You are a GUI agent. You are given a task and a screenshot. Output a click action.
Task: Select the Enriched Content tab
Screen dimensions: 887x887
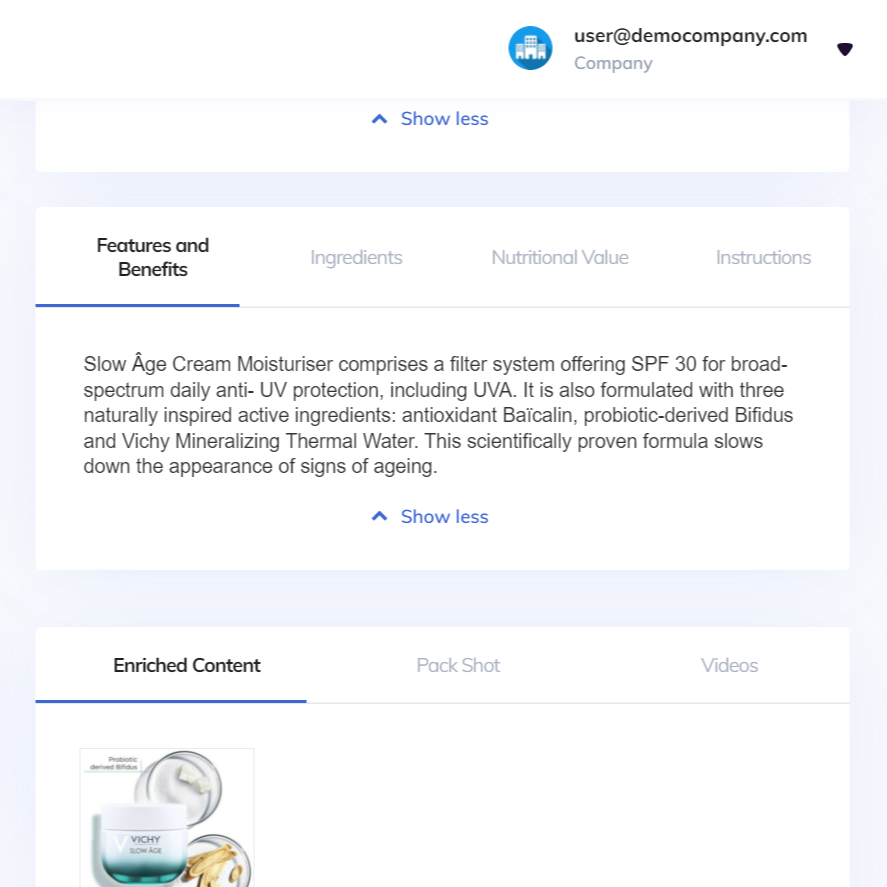point(187,665)
